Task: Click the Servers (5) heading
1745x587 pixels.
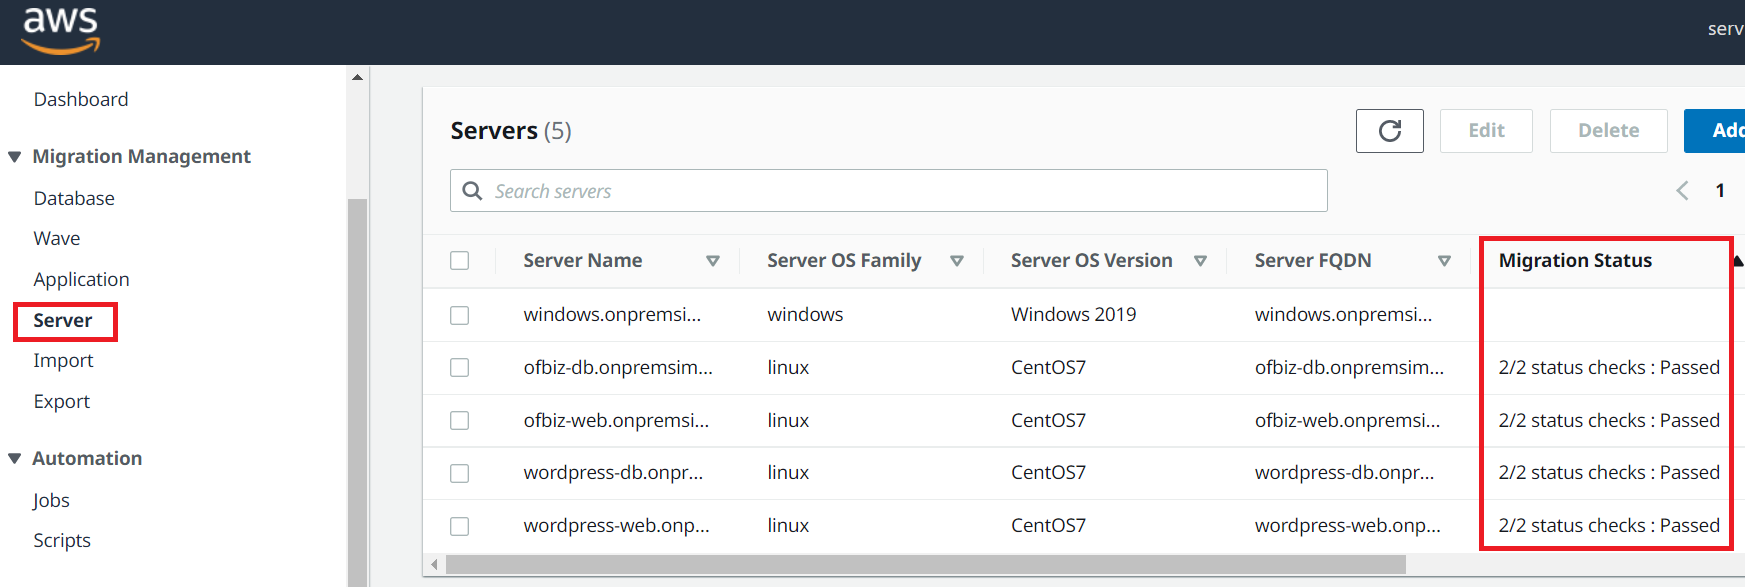Action: tap(511, 131)
